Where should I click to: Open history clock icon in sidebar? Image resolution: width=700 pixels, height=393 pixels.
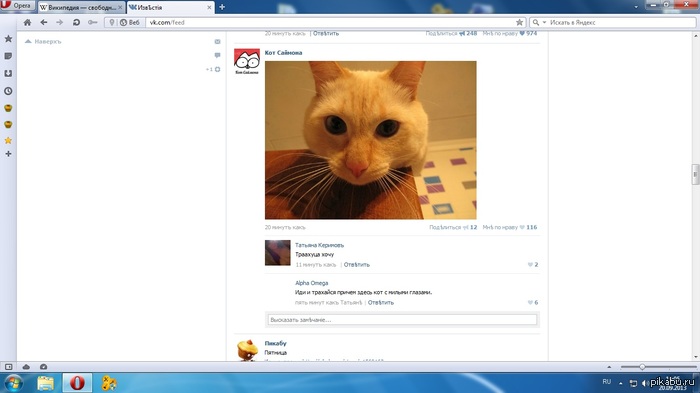point(8,91)
